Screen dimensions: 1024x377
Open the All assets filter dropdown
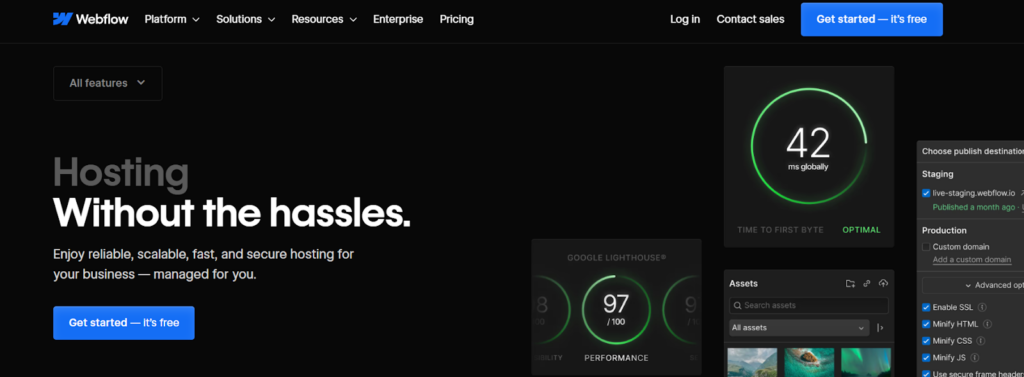(799, 328)
